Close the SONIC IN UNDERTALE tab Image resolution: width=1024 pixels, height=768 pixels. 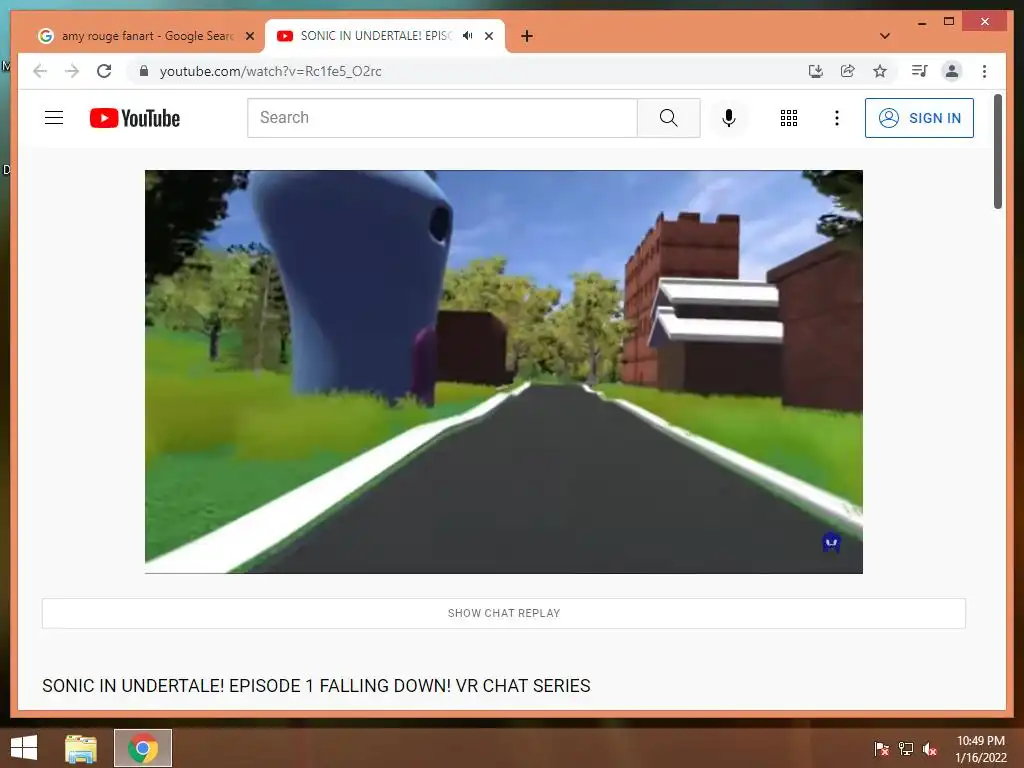click(x=488, y=36)
